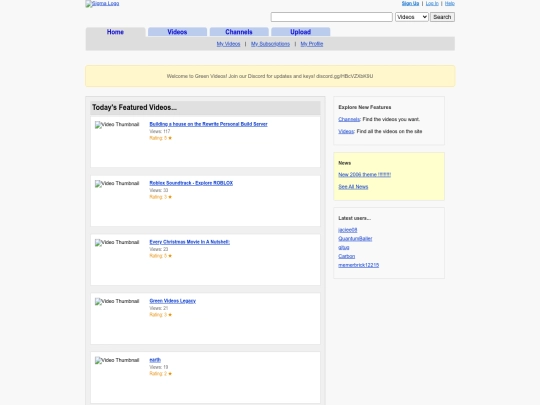Open My Subscriptions sub-navigation link
Screen dimensions: 540x405
tap(270, 44)
